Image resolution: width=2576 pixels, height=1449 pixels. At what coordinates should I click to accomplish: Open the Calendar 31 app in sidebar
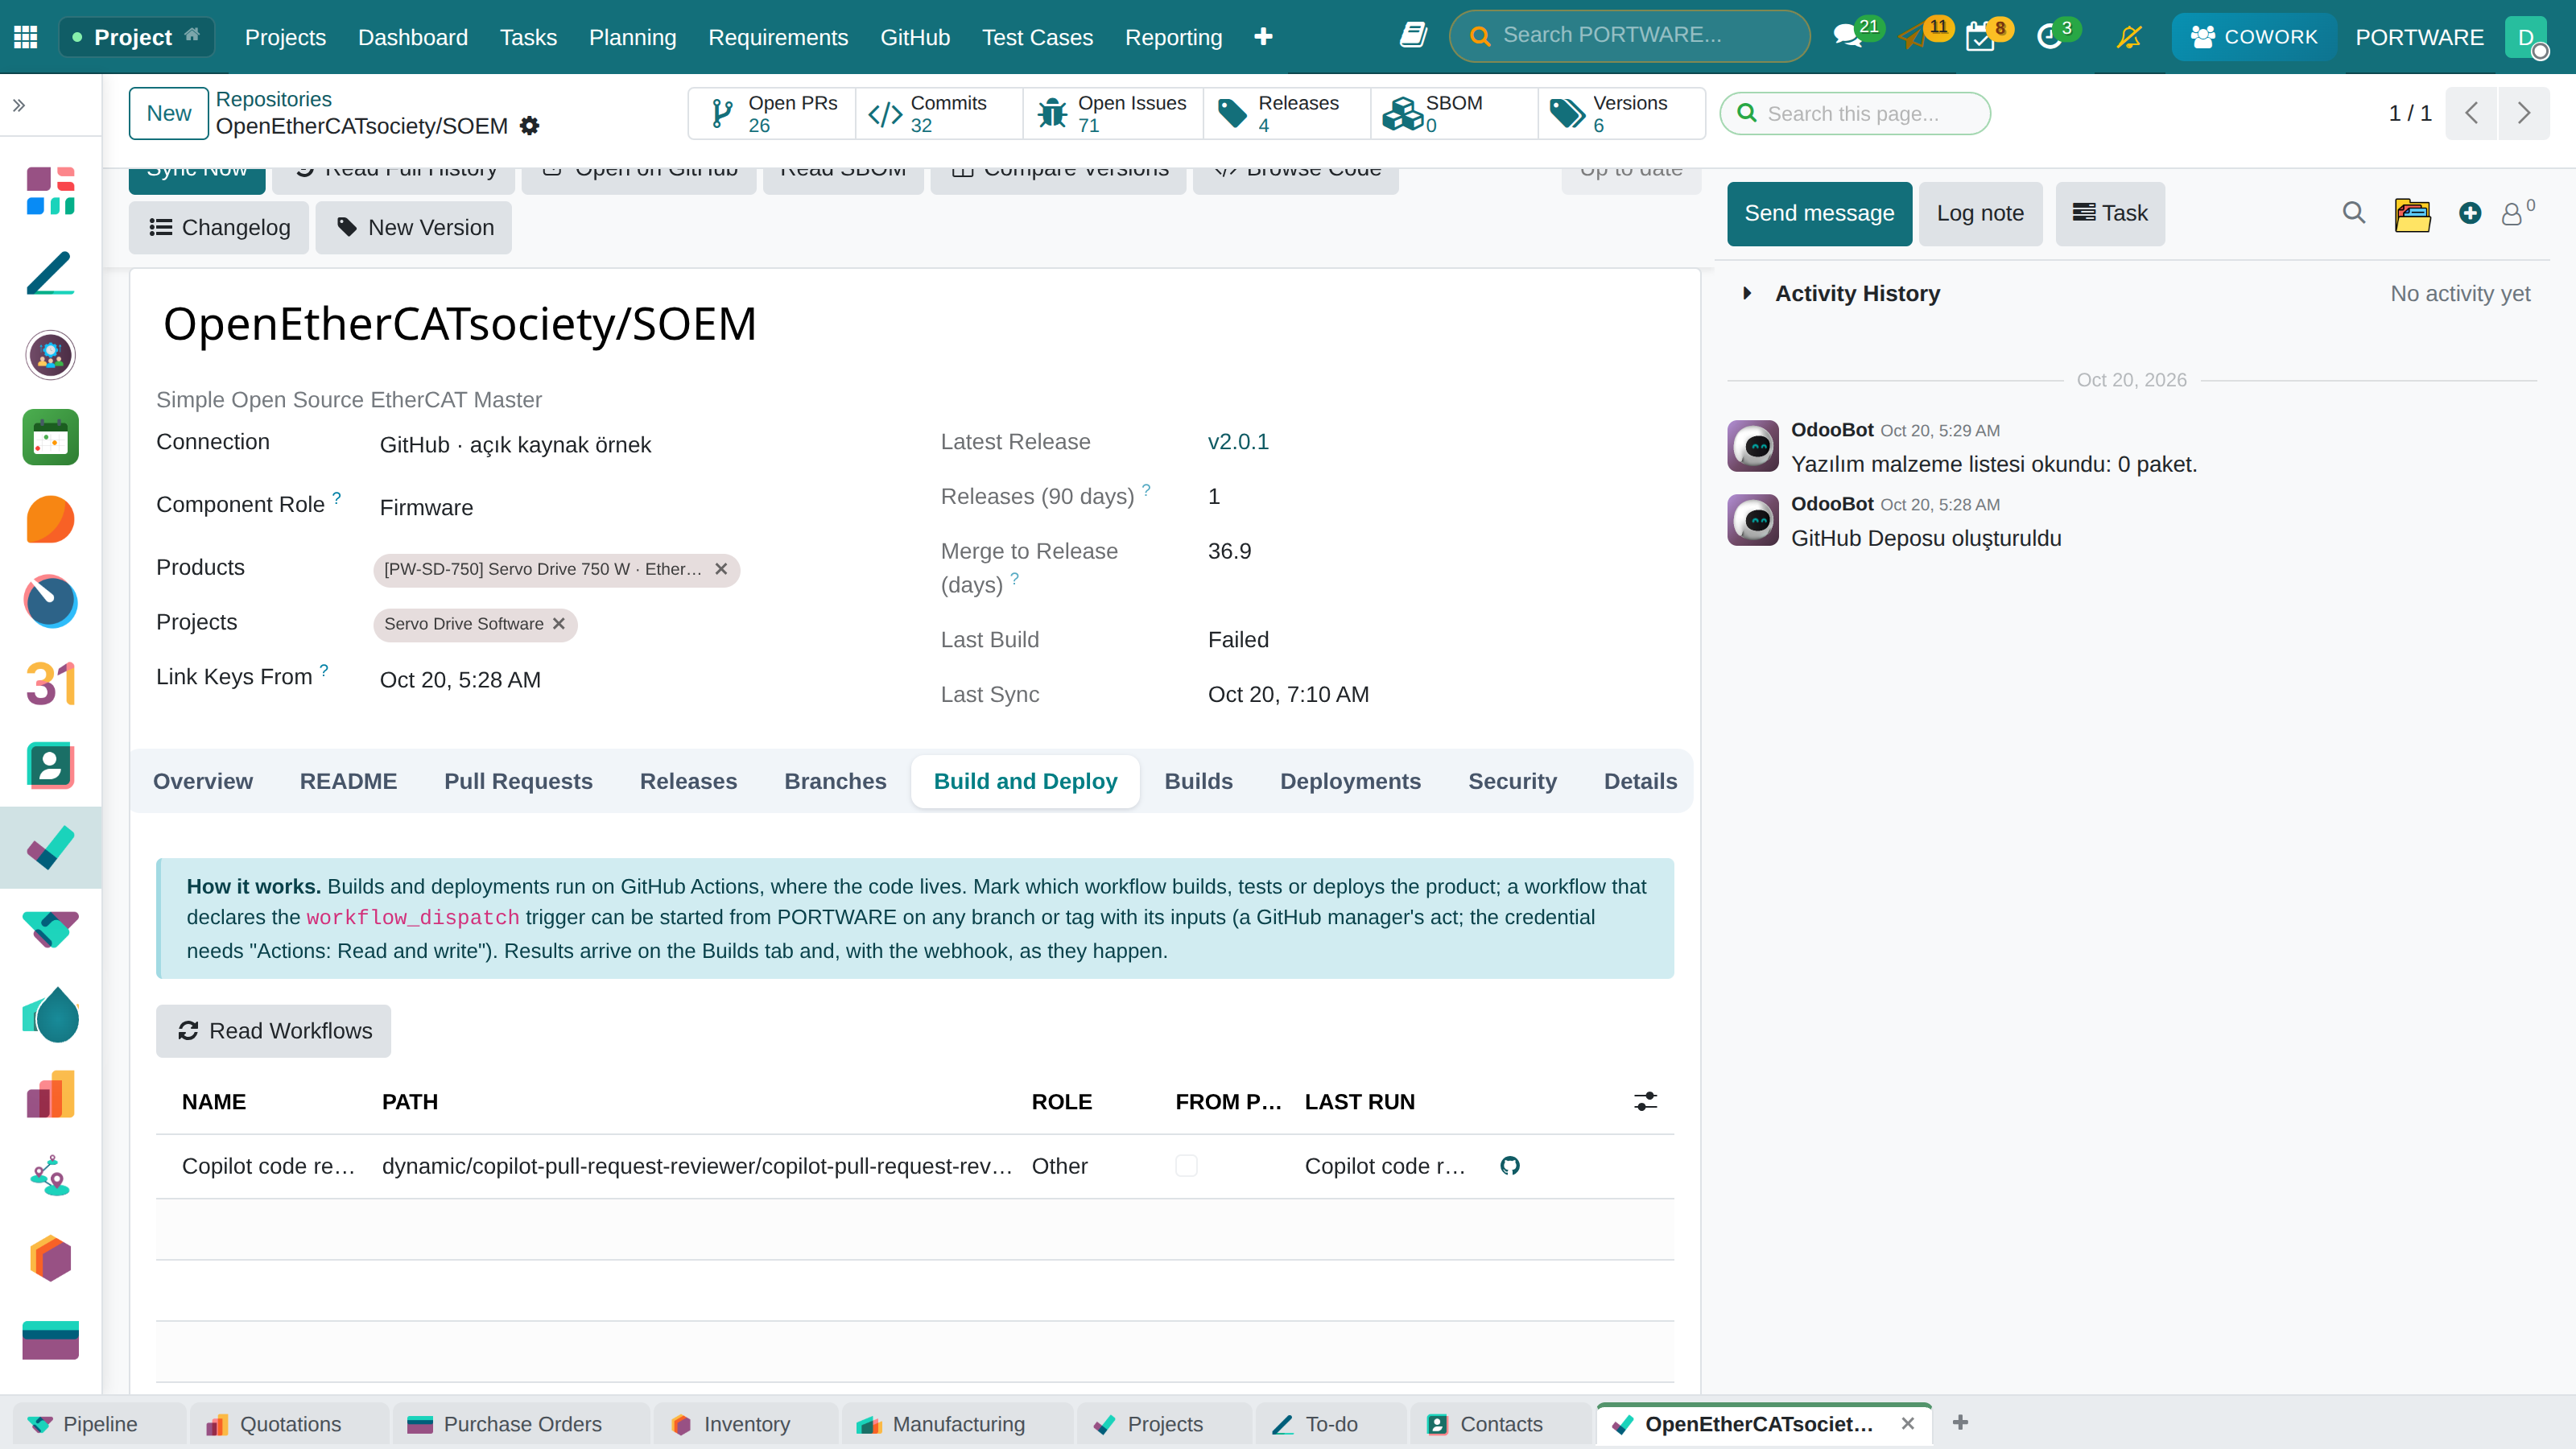[x=50, y=684]
